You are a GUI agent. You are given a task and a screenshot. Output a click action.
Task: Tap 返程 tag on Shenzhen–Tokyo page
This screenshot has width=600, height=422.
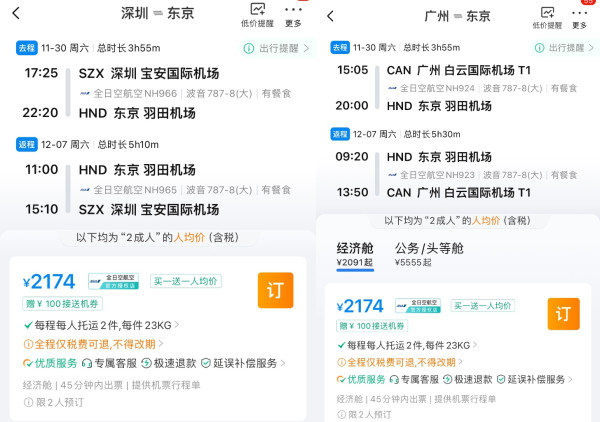tap(26, 145)
